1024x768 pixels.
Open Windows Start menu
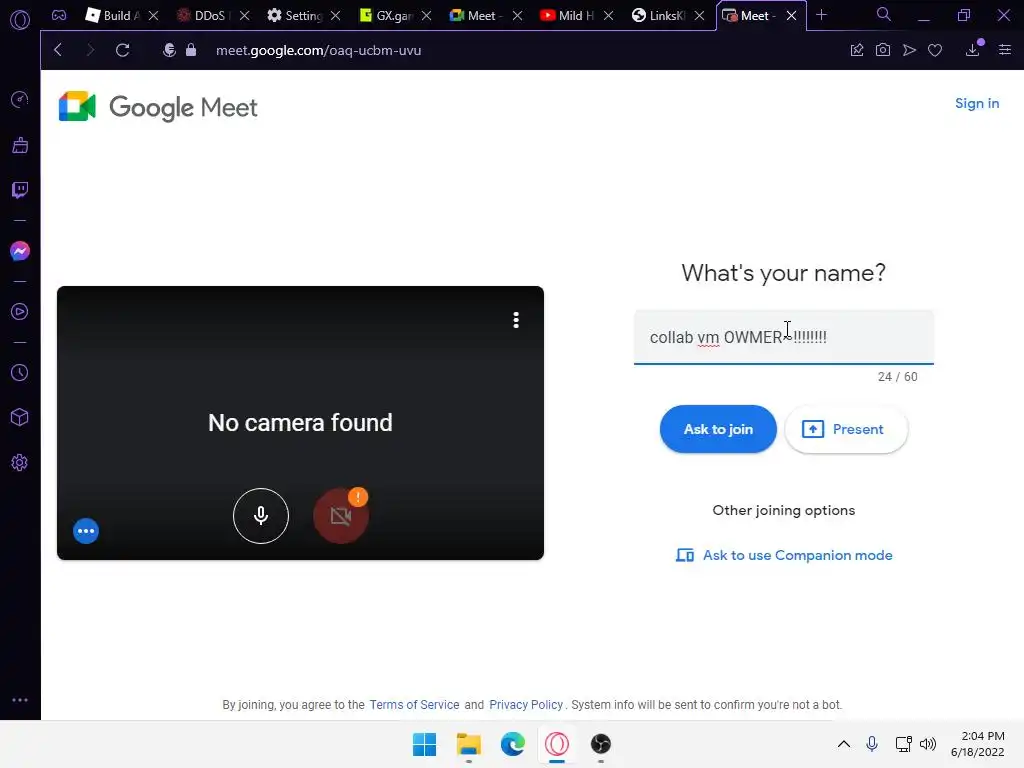[424, 744]
